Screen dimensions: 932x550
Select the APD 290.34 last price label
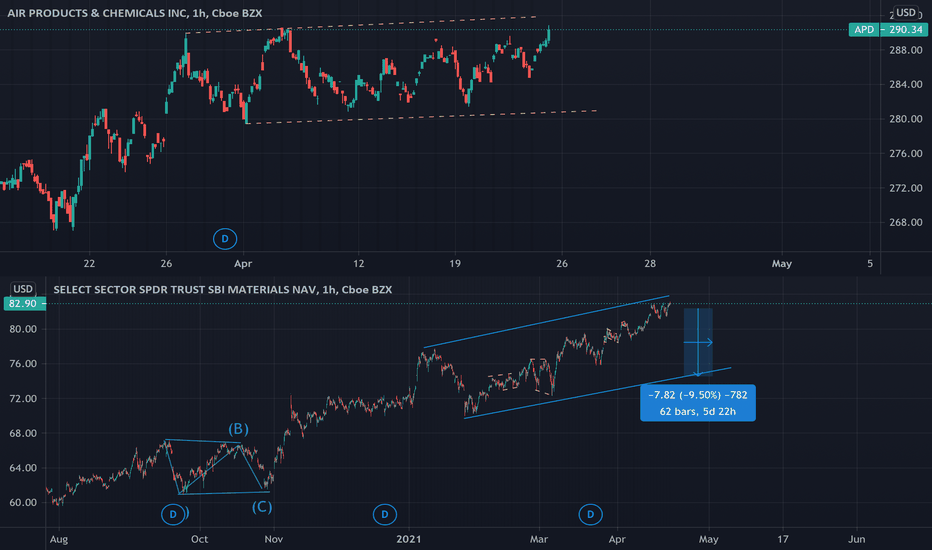point(888,29)
